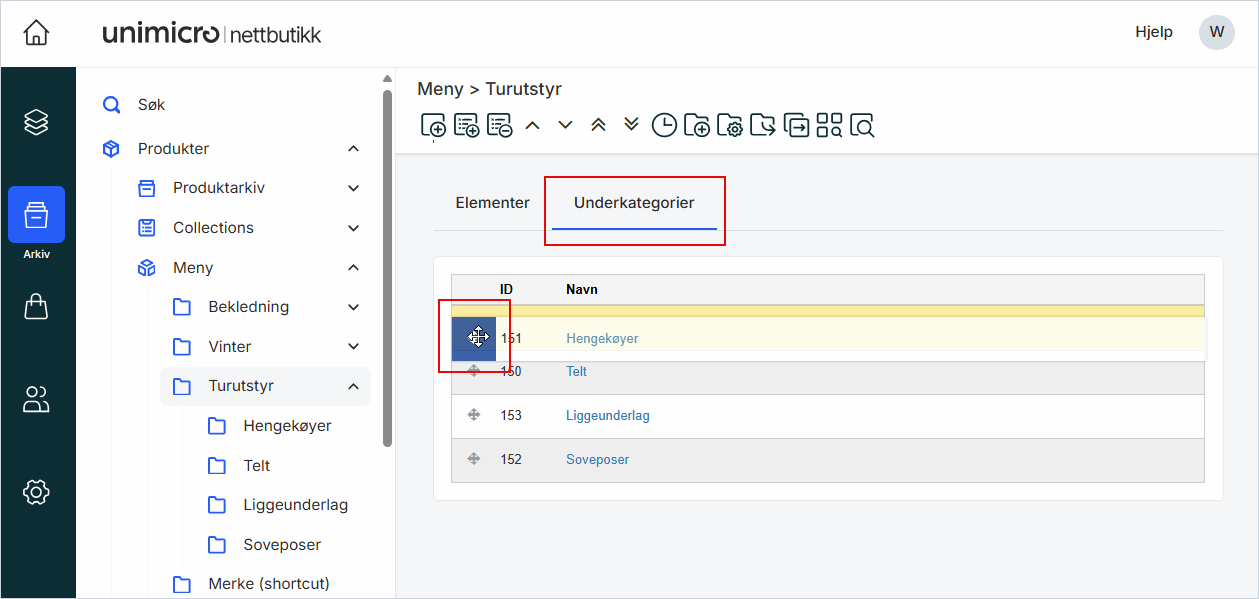
Task: Click the Hjelp link in header
Action: coord(1154,32)
